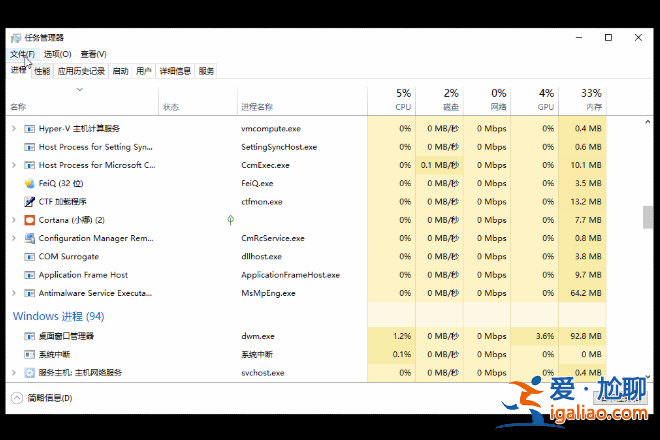660x440 pixels.
Task: Select the Windows 进程 (94) group header
Action: click(x=59, y=316)
